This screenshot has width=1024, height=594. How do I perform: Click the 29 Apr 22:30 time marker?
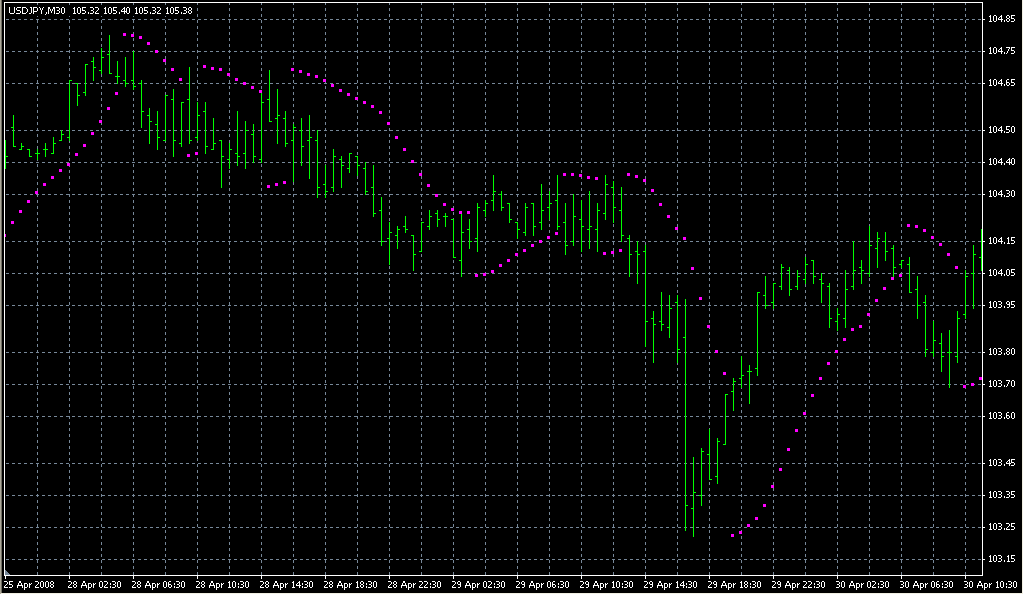(x=800, y=584)
